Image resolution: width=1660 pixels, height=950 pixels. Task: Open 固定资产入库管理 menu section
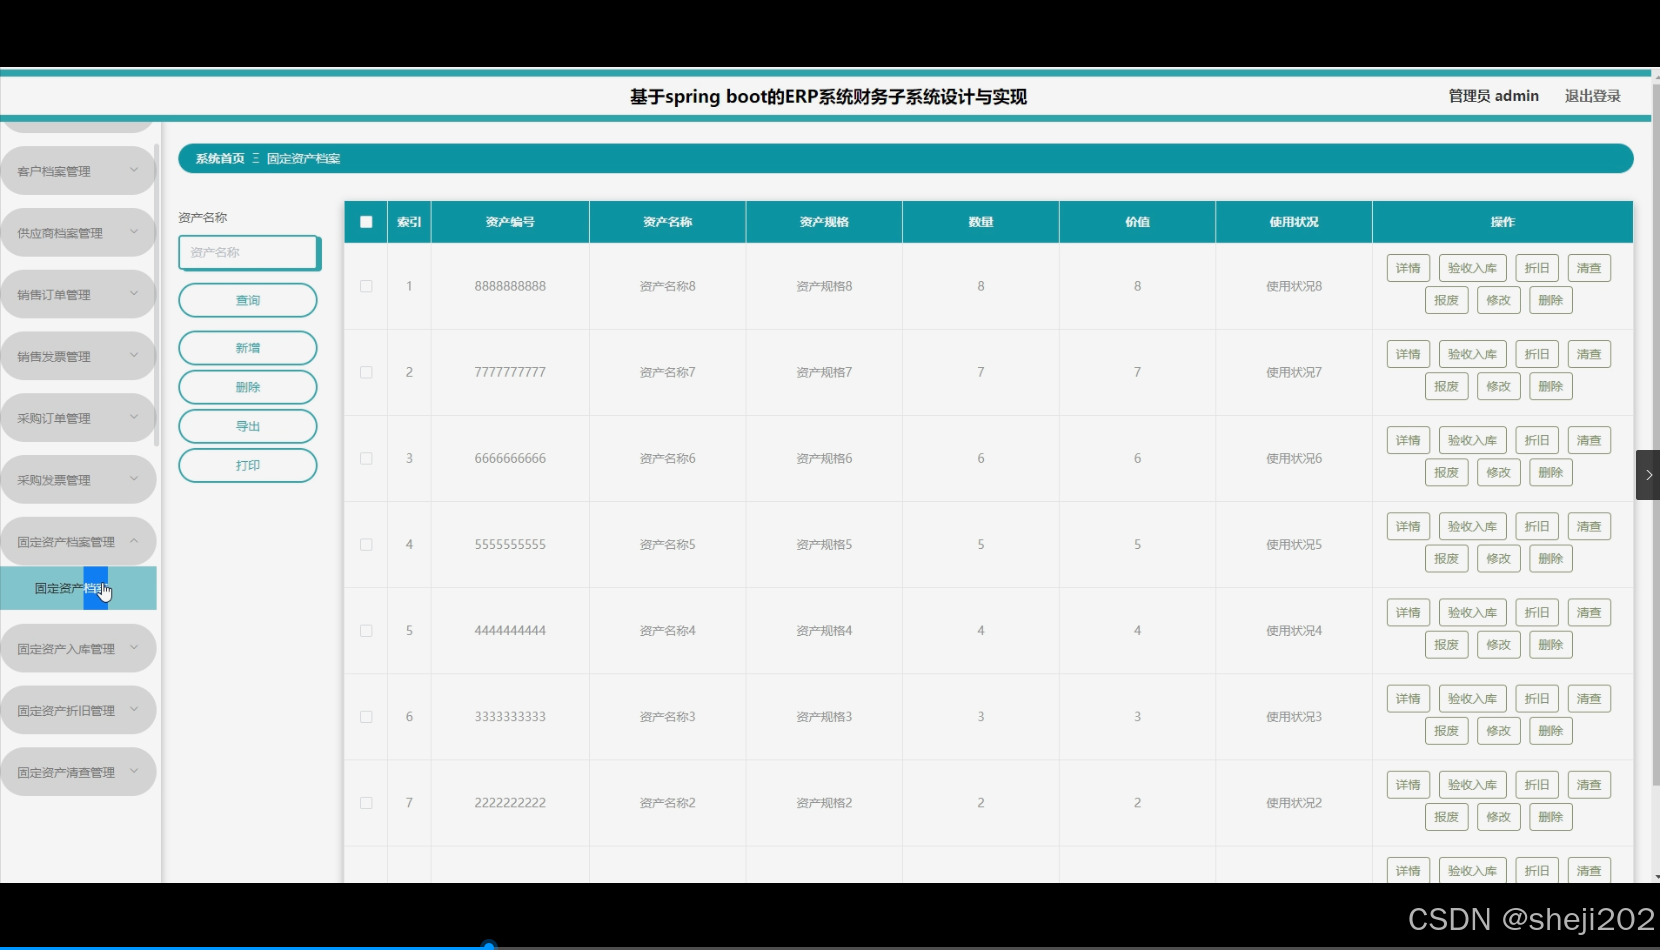[78, 649]
